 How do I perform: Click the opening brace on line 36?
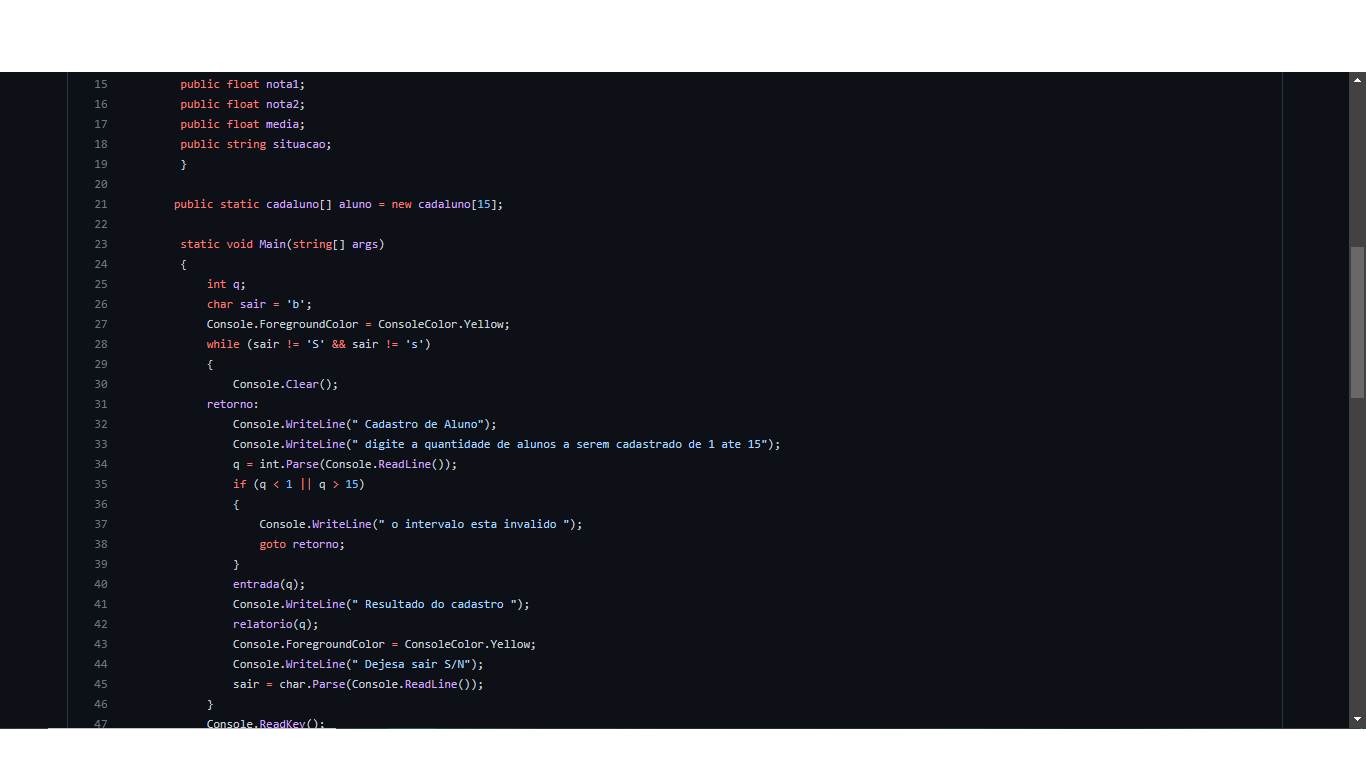[237, 504]
